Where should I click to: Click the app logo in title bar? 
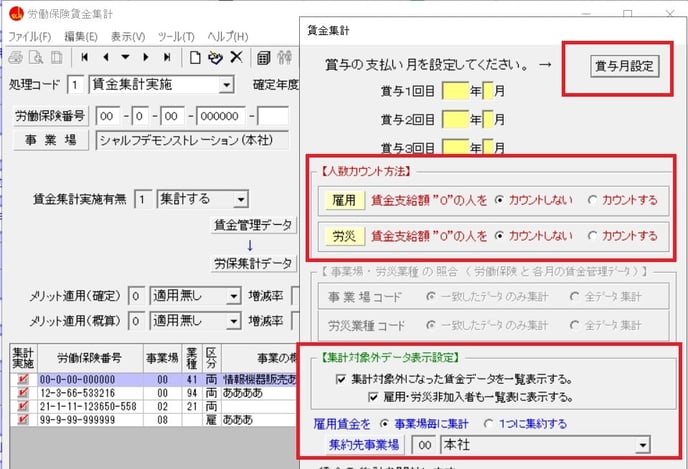(16, 14)
